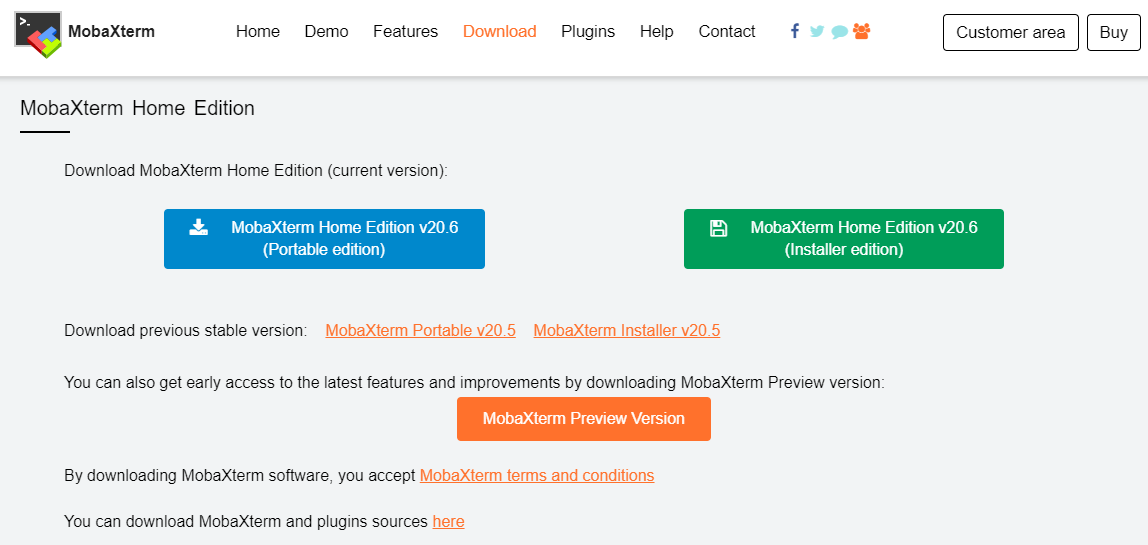1148x545 pixels.
Task: Download MobaXterm Home Edition v20.6 Installer edition
Action: coord(843,239)
